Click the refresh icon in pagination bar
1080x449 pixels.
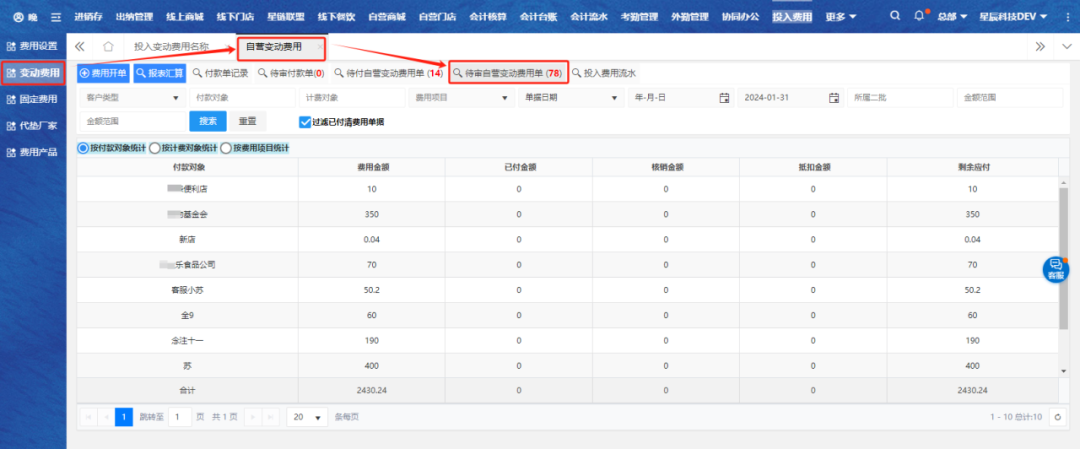[1057, 417]
